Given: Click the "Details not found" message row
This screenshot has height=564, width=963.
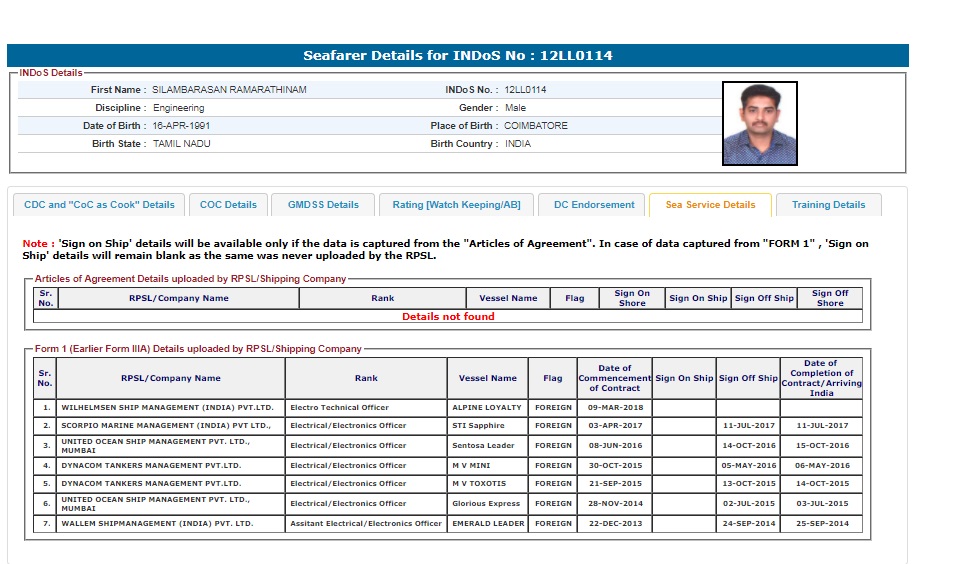Looking at the screenshot, I should point(448,317).
